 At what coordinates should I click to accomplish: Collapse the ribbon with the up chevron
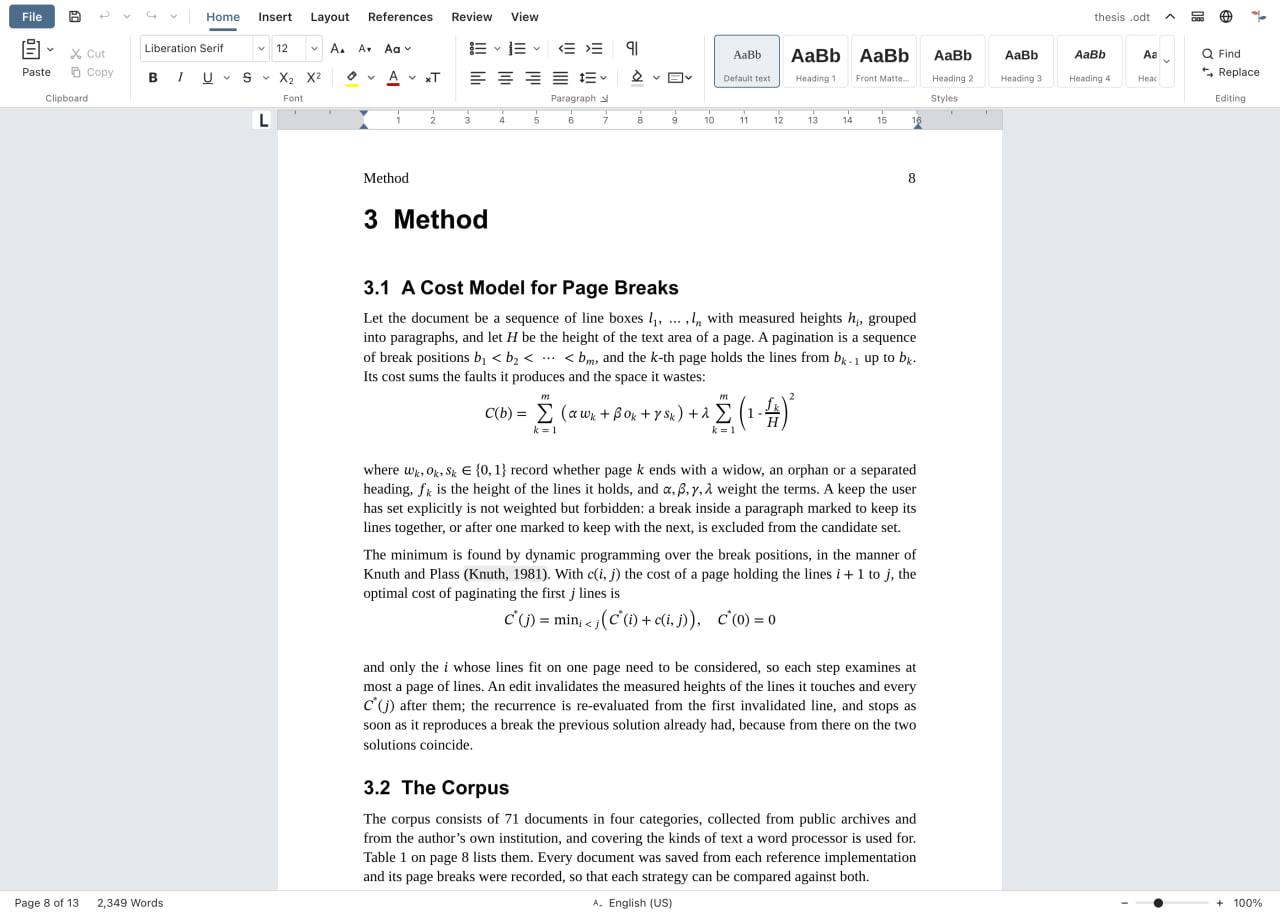point(1170,17)
